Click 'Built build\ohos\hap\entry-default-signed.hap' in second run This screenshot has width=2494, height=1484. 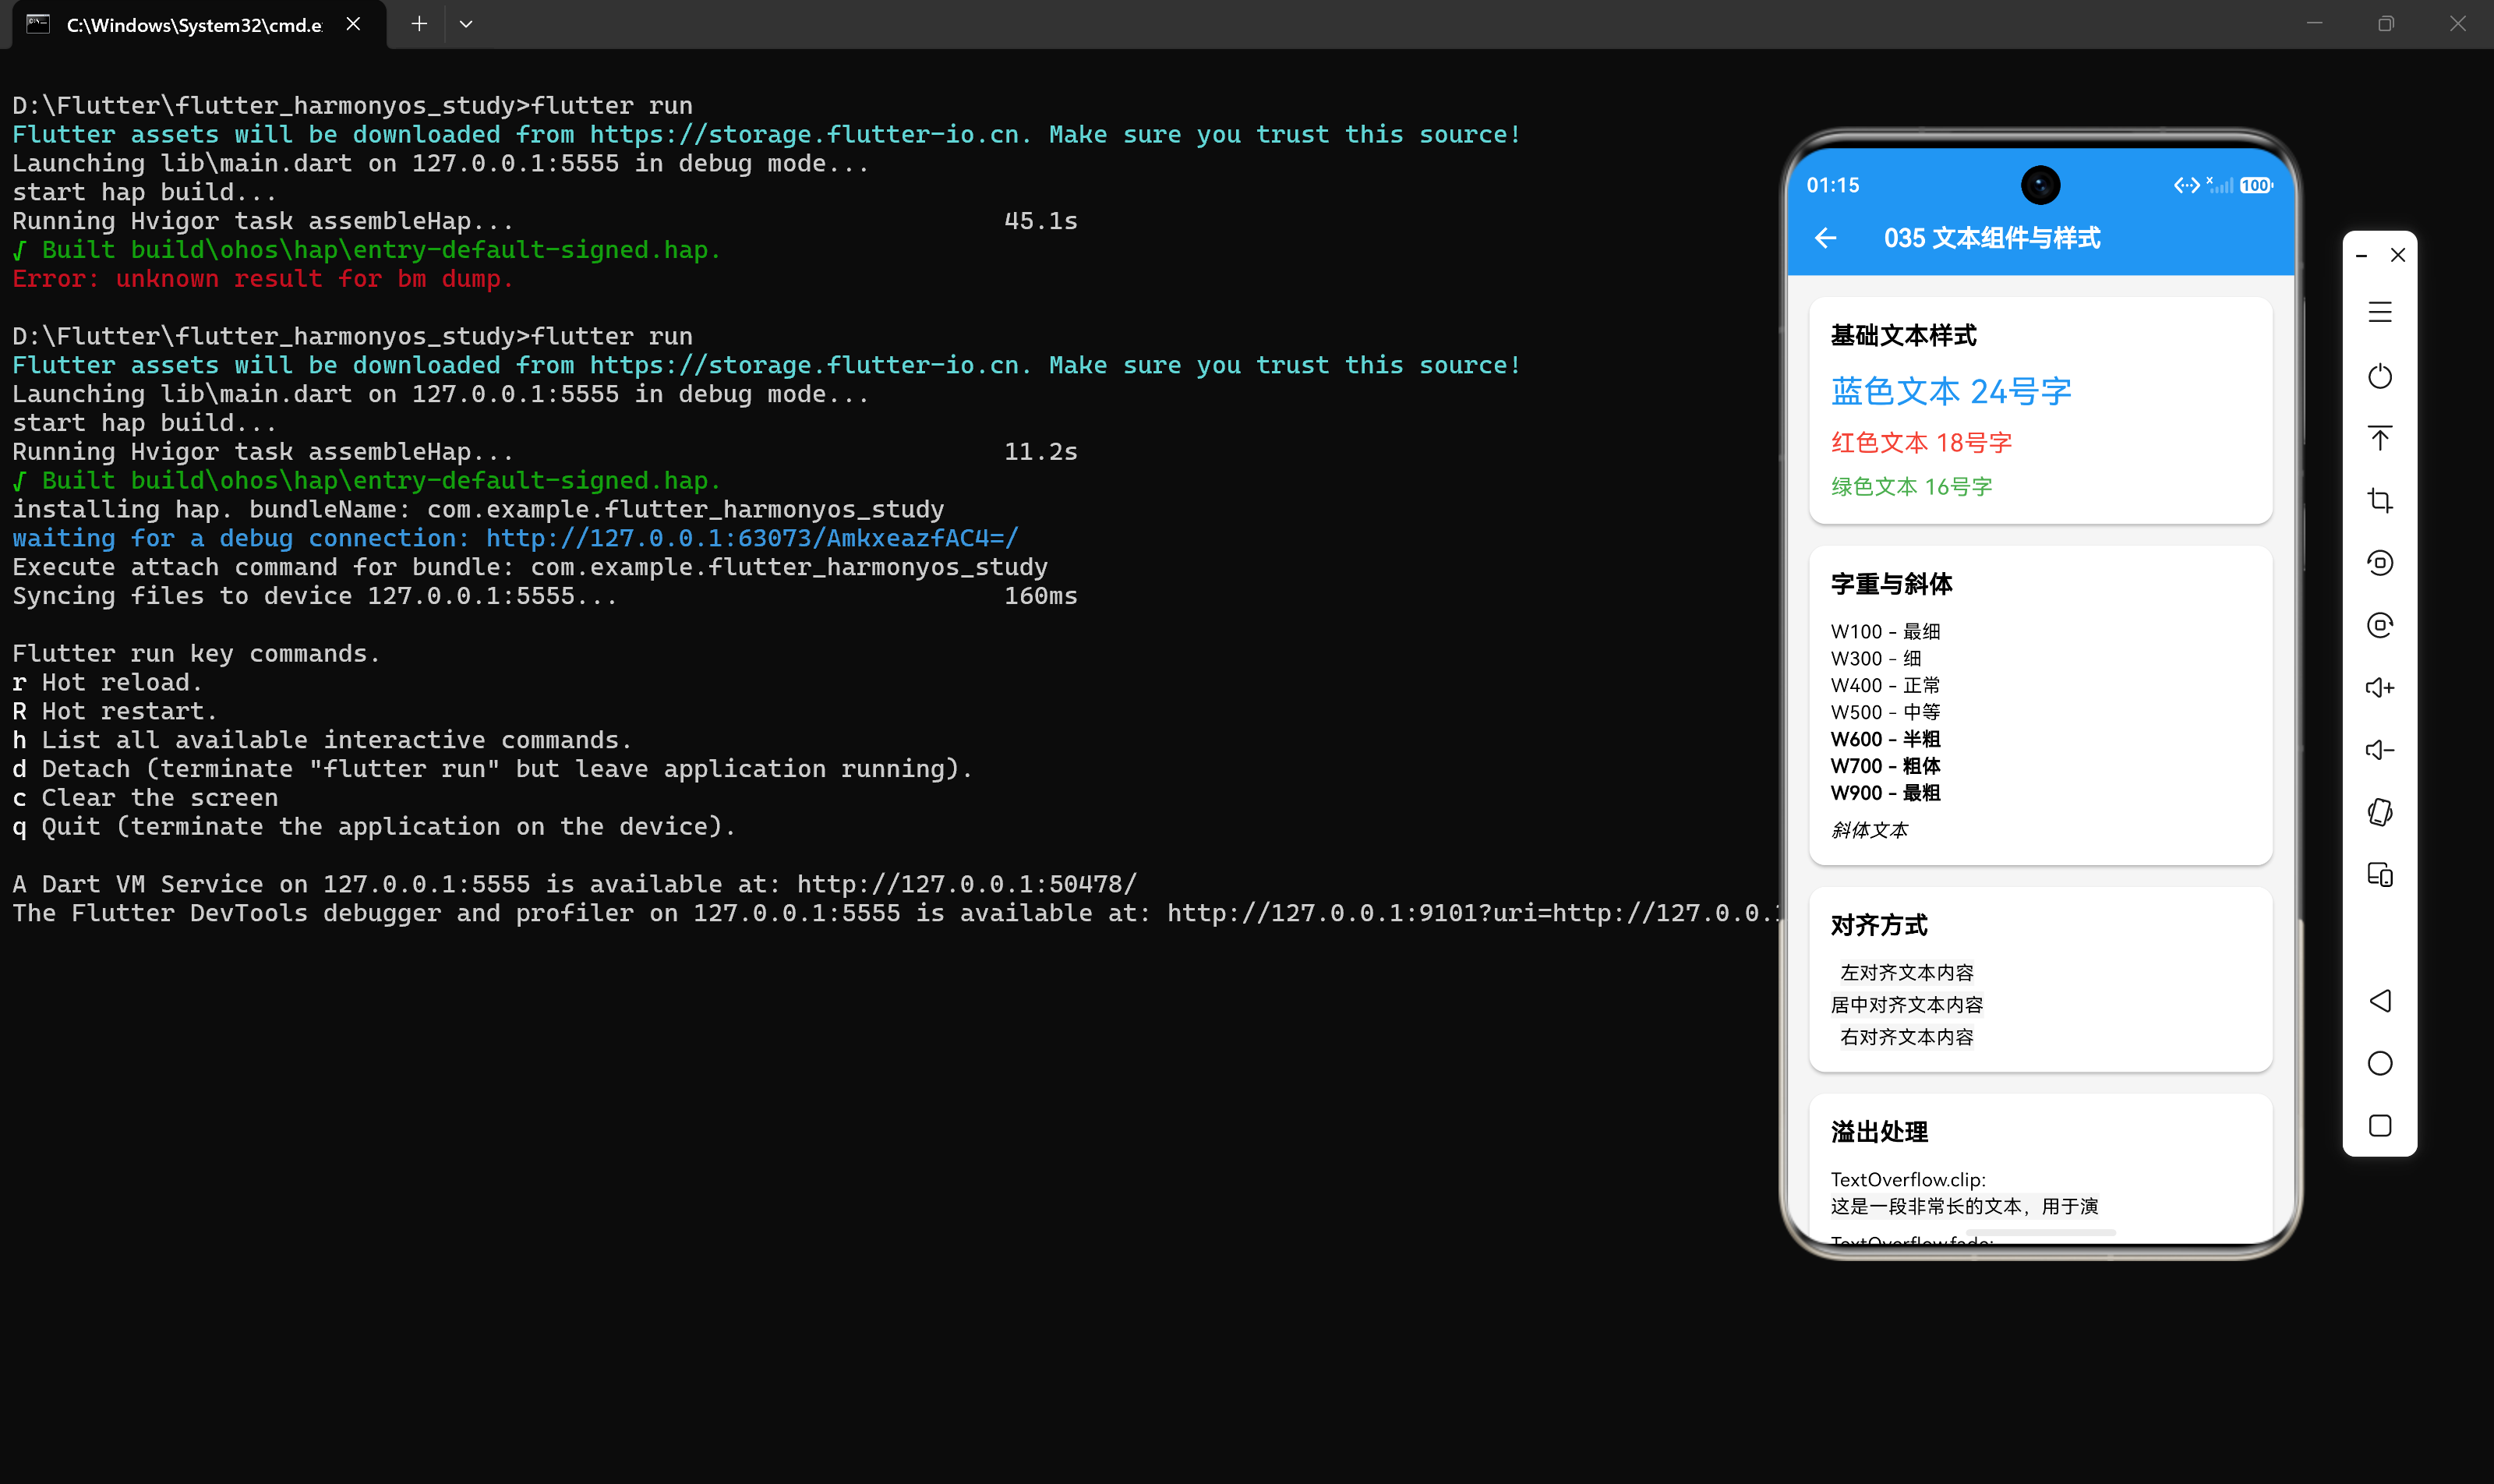point(380,481)
